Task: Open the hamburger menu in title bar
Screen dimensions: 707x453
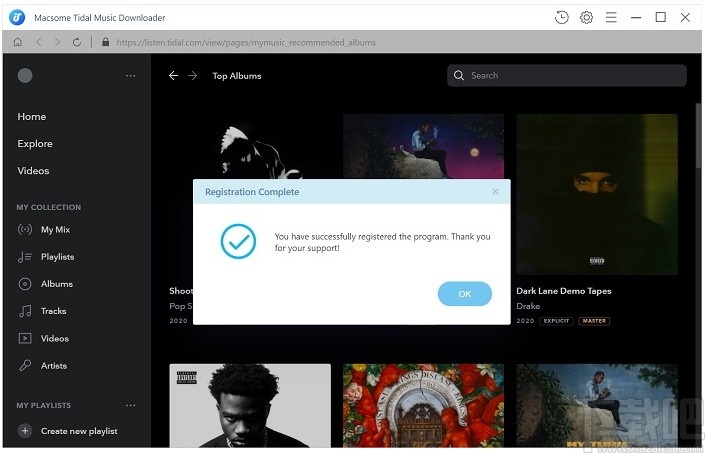Action: tap(611, 18)
